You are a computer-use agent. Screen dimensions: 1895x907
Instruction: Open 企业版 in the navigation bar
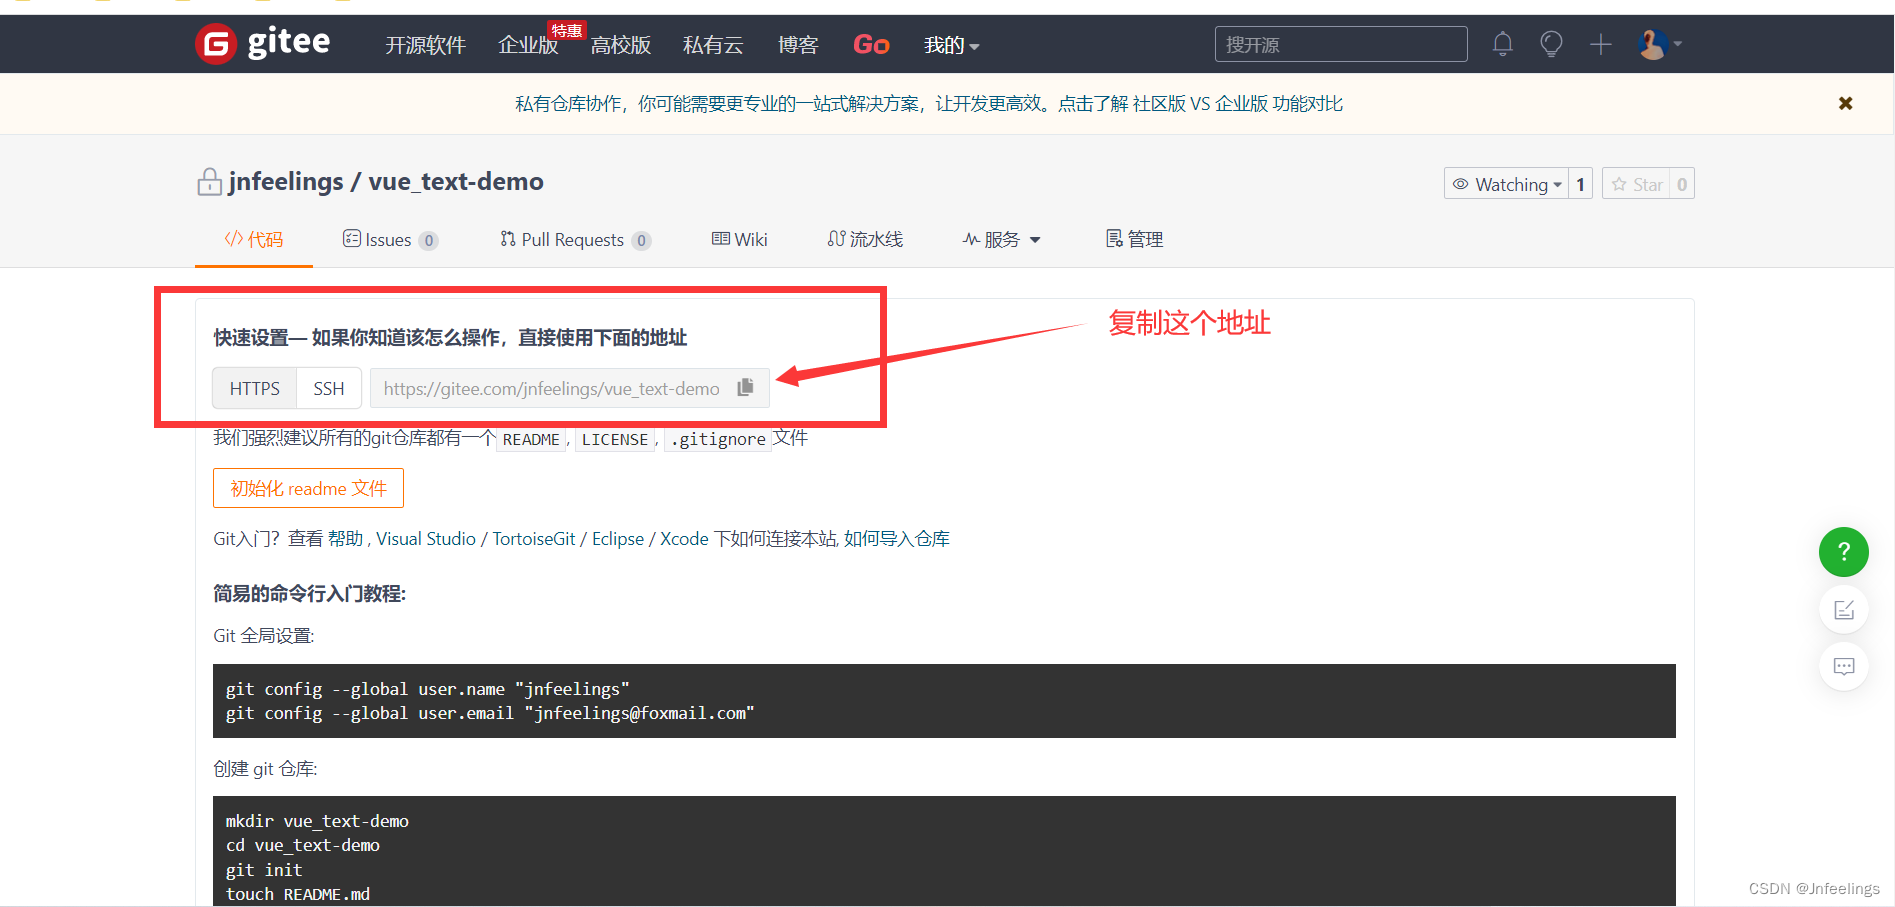528,45
